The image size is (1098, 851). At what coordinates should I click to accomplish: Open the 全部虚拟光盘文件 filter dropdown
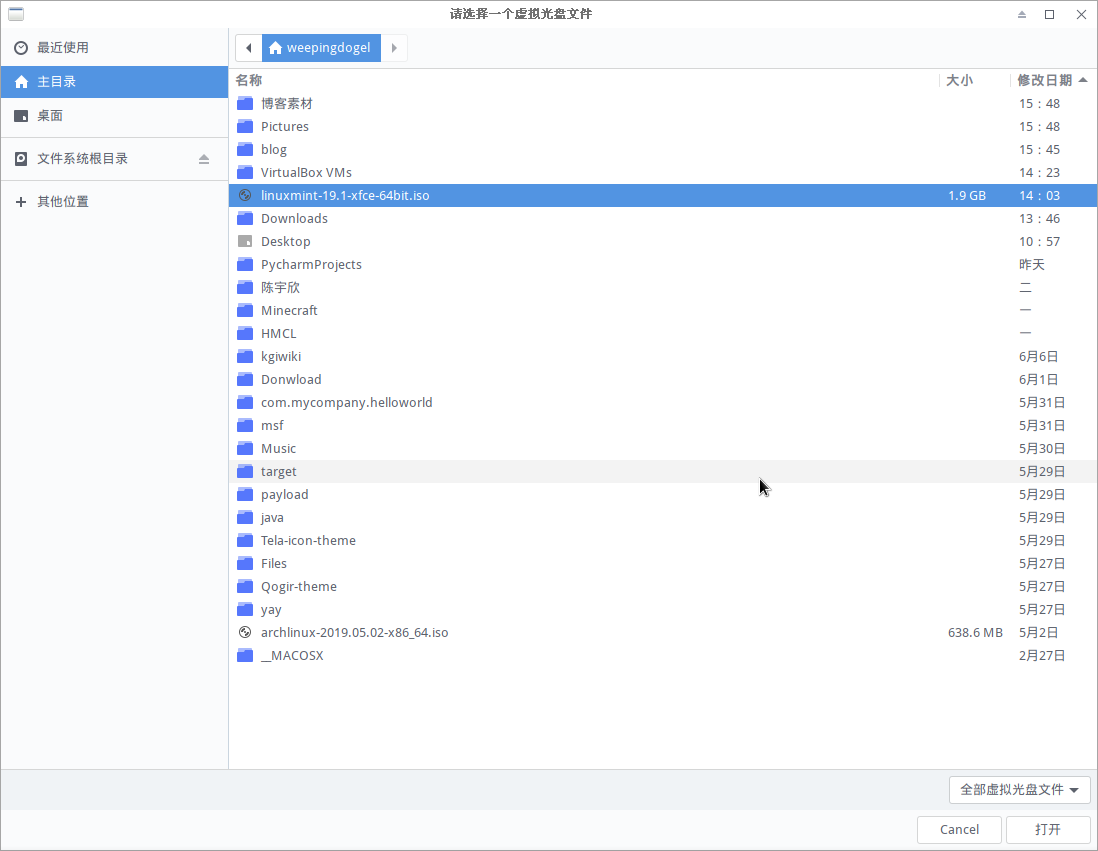point(1019,790)
